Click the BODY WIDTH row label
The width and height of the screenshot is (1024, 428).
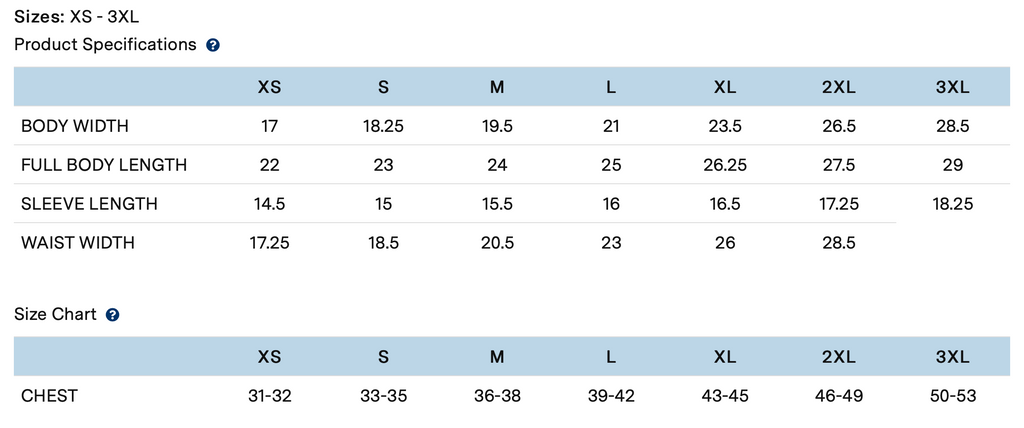[75, 126]
